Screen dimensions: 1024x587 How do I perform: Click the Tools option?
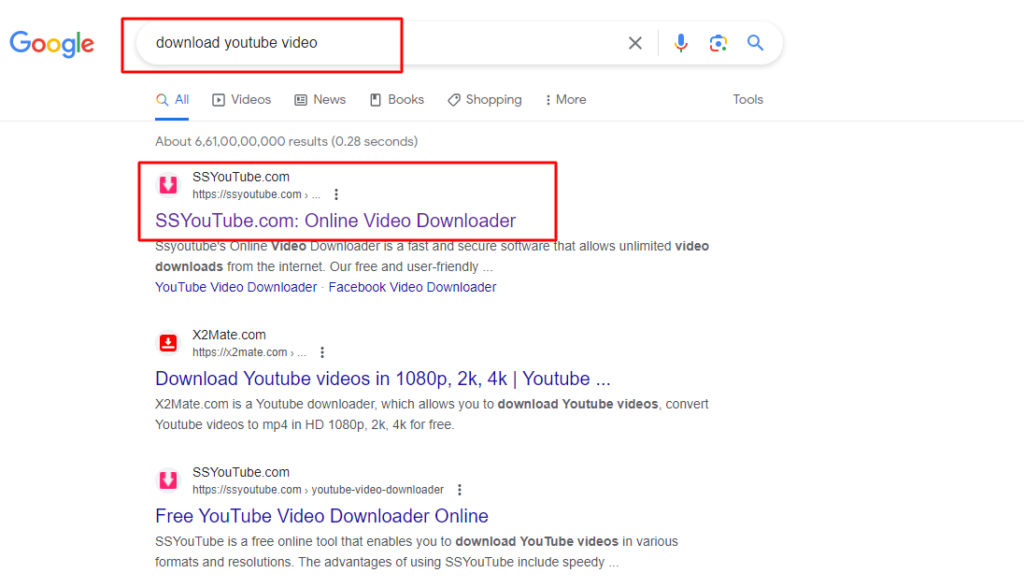coord(748,99)
